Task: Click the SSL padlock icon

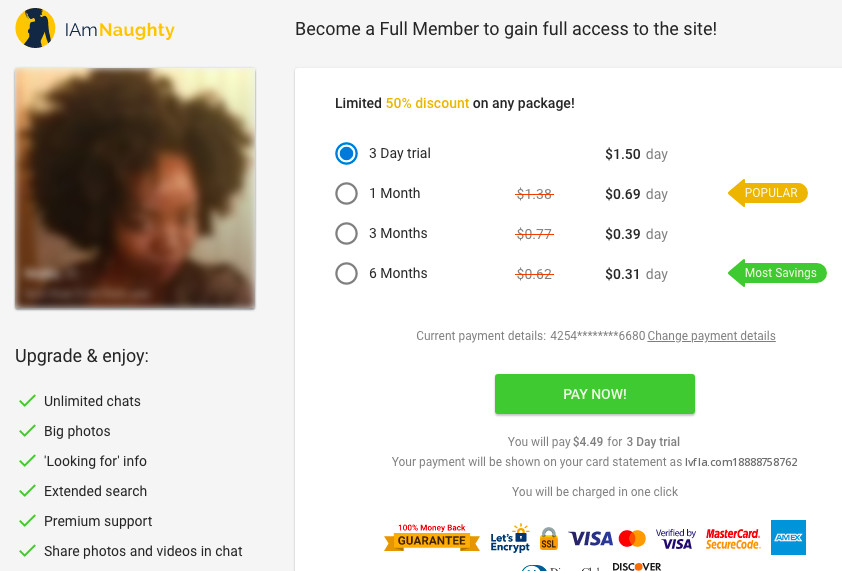Action: (549, 538)
